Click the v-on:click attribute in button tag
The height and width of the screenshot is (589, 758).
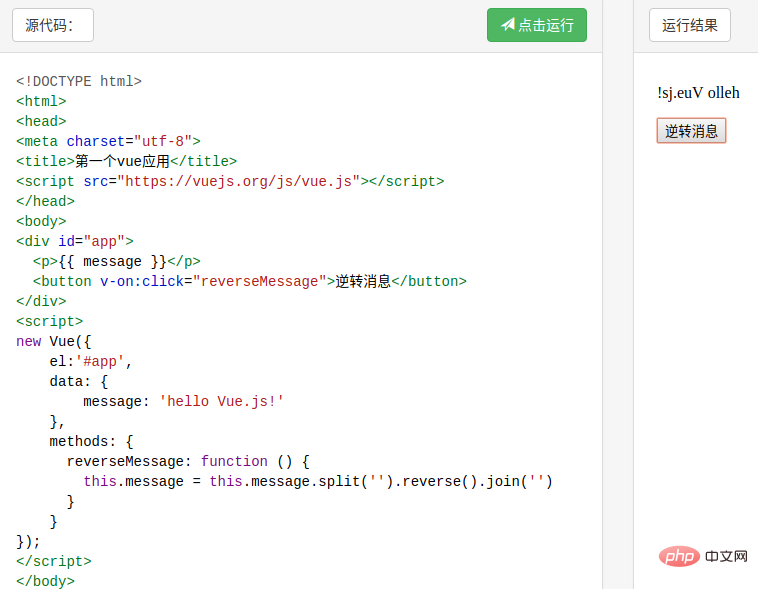point(142,281)
